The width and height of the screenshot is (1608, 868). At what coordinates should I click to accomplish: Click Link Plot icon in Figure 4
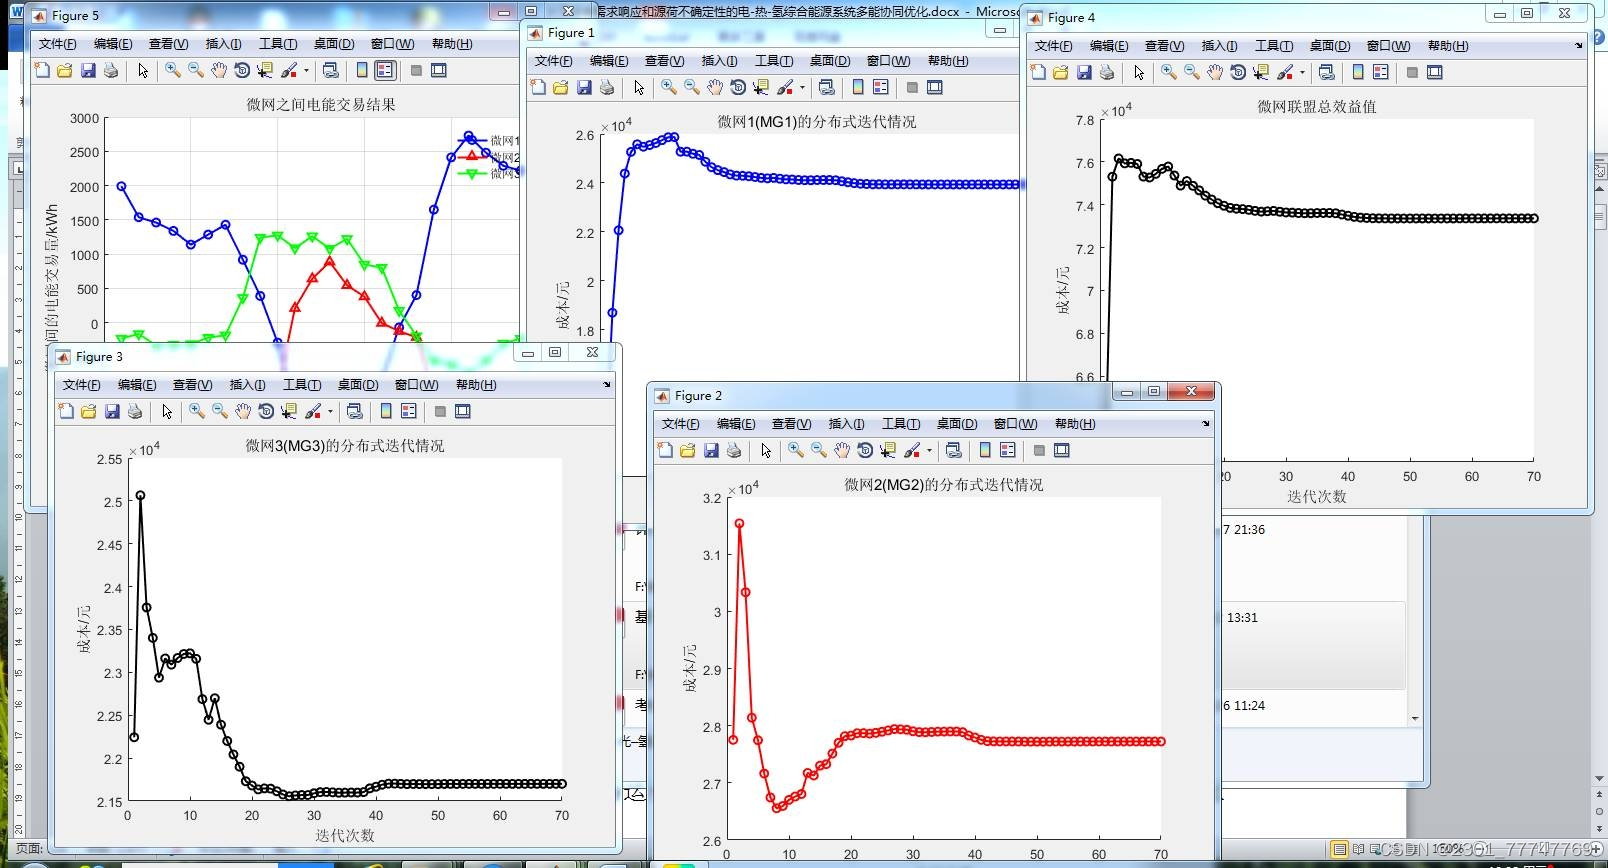pos(1327,72)
